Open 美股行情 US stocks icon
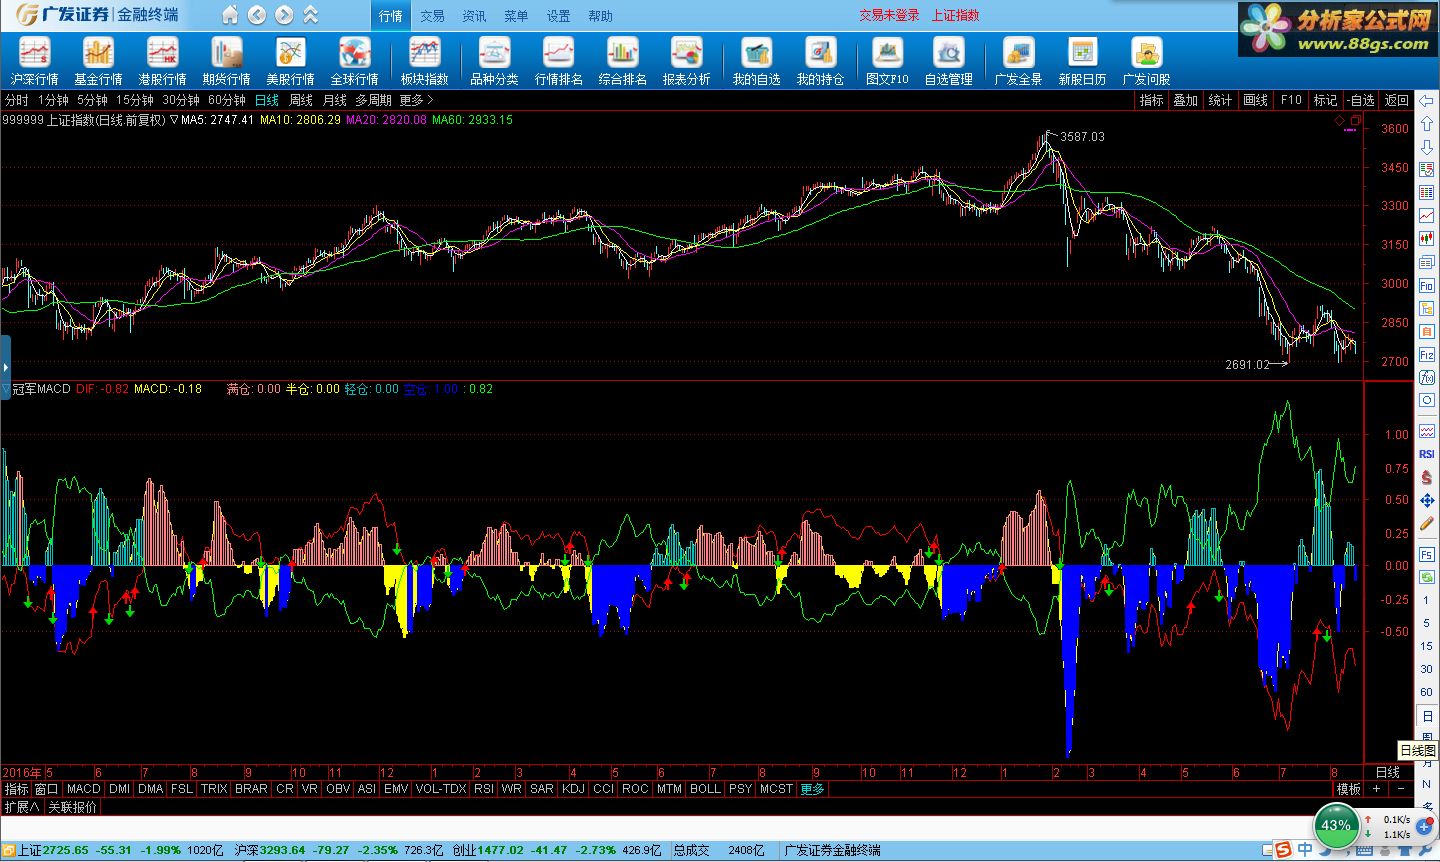1440x862 pixels. [x=290, y=61]
